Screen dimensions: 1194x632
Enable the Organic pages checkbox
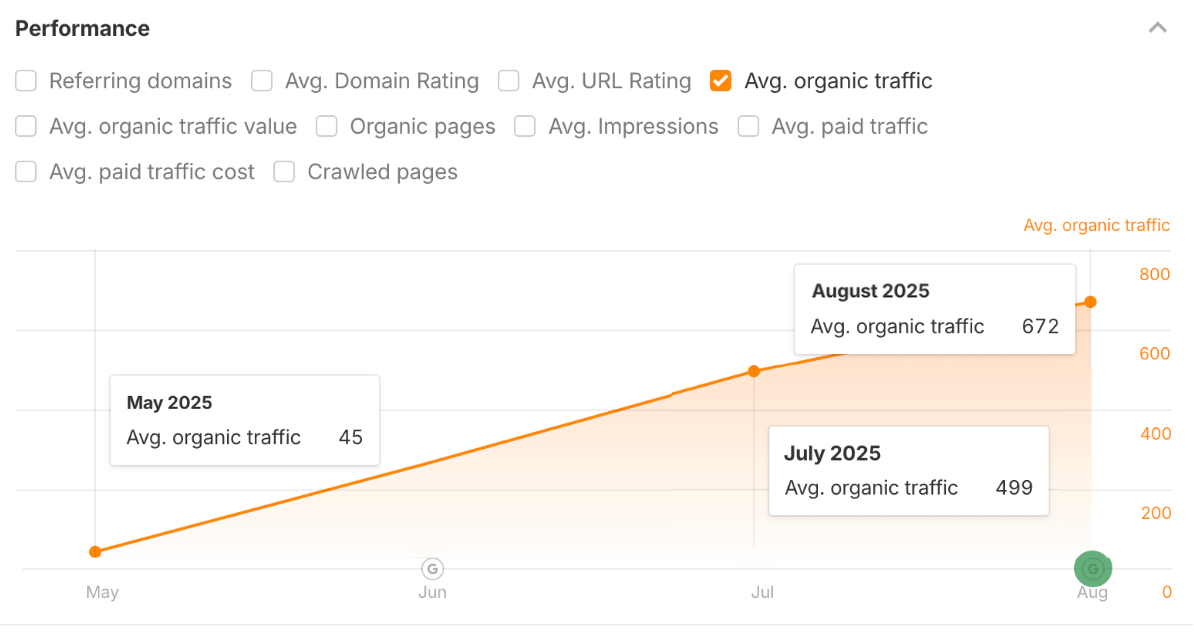click(x=326, y=126)
